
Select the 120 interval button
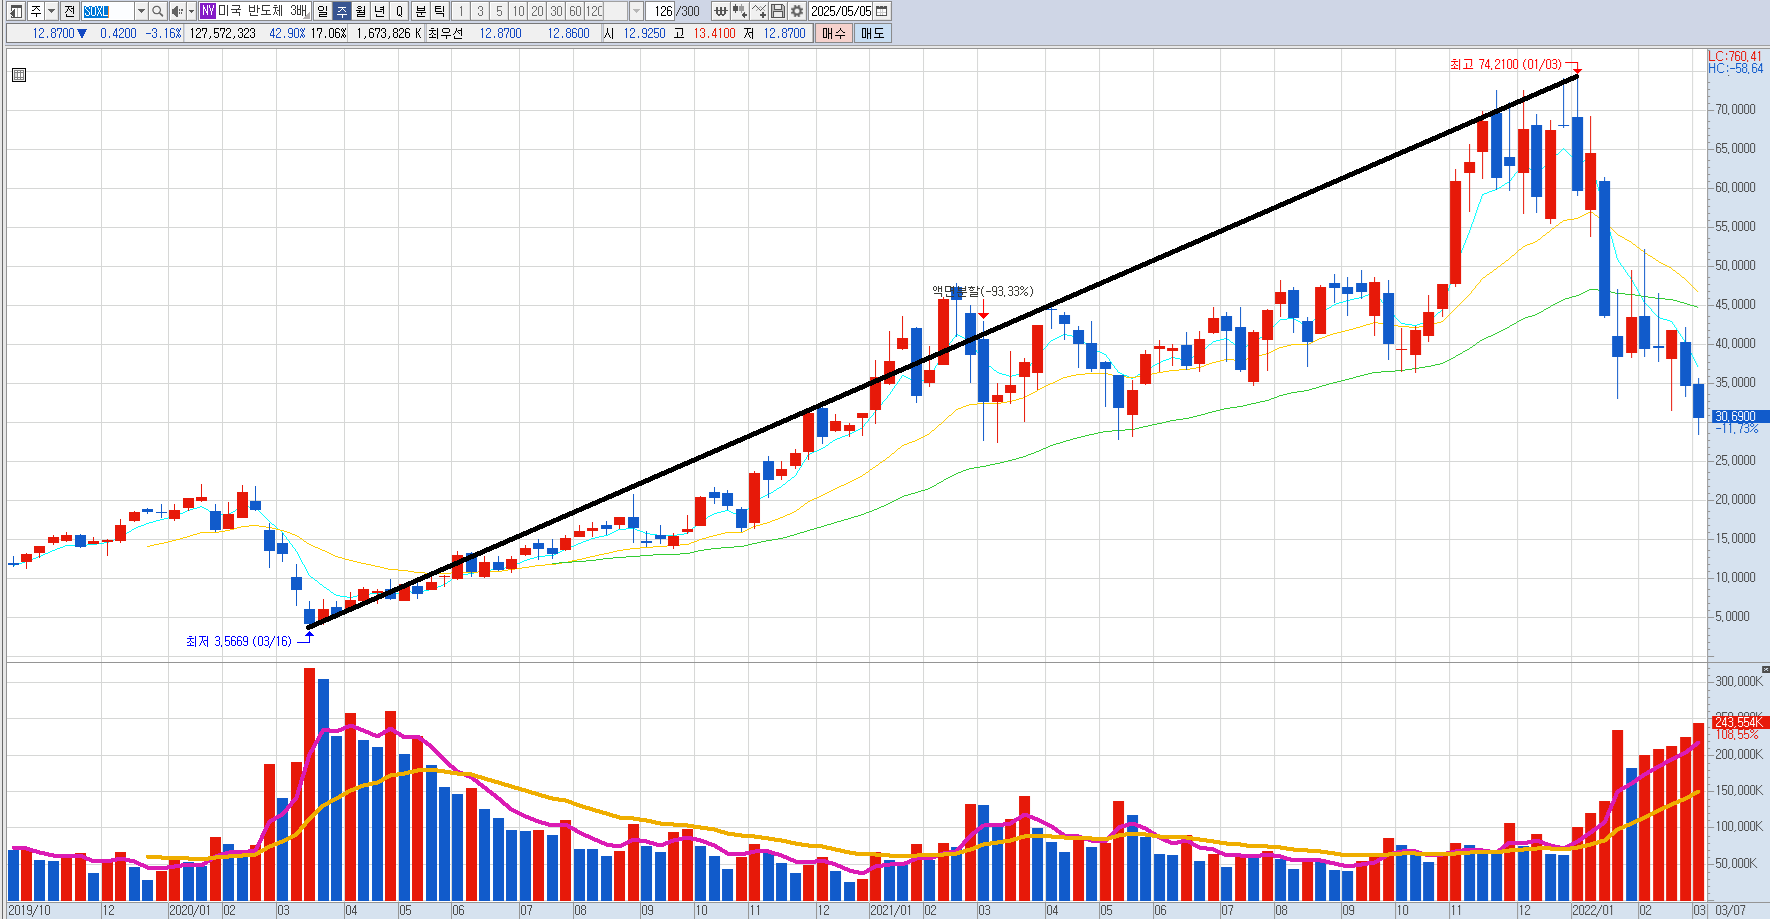coord(594,11)
